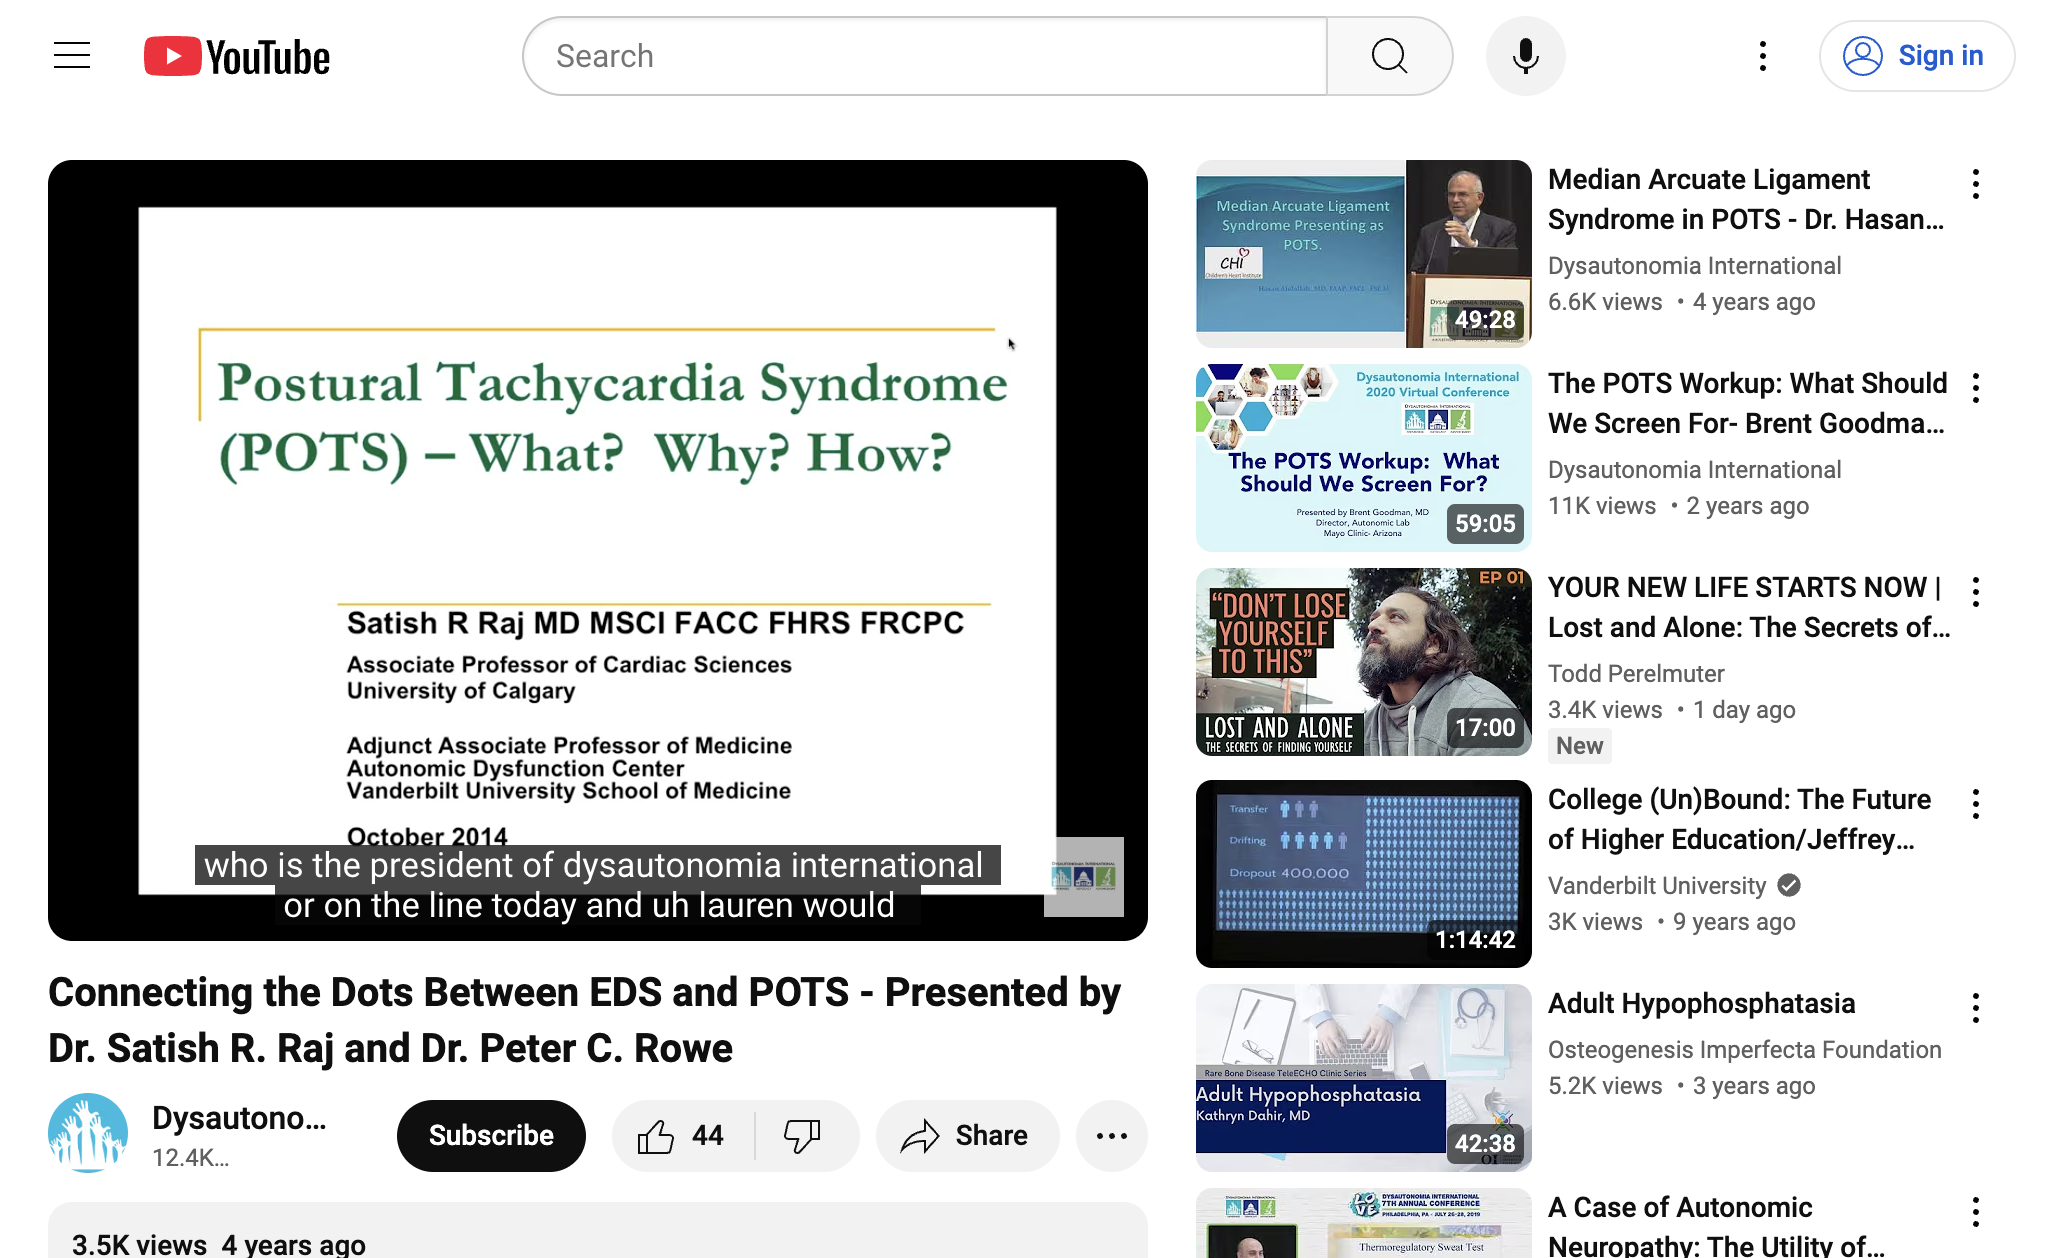Open more actions ellipsis below video
Viewport: 2048px width, 1258px height.
(x=1111, y=1135)
